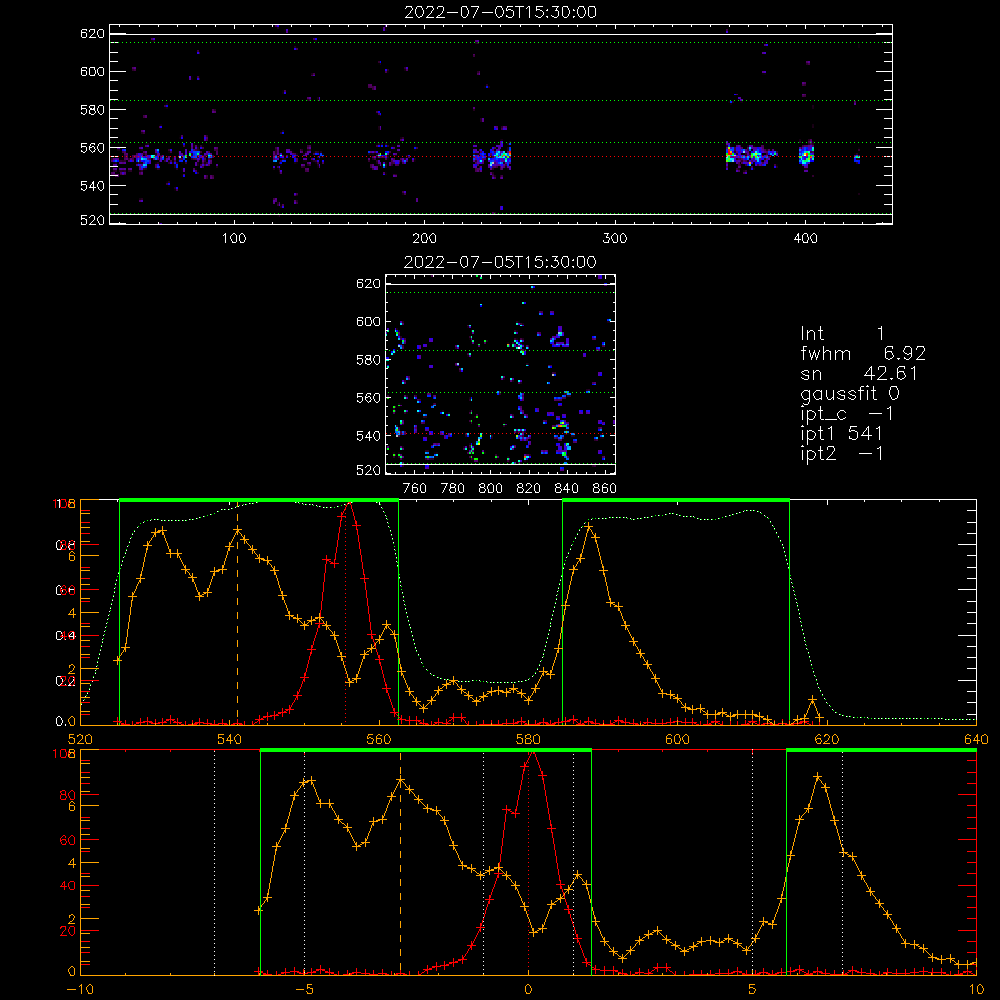Select the 'gaussfit 0' parameter line

tap(850, 393)
